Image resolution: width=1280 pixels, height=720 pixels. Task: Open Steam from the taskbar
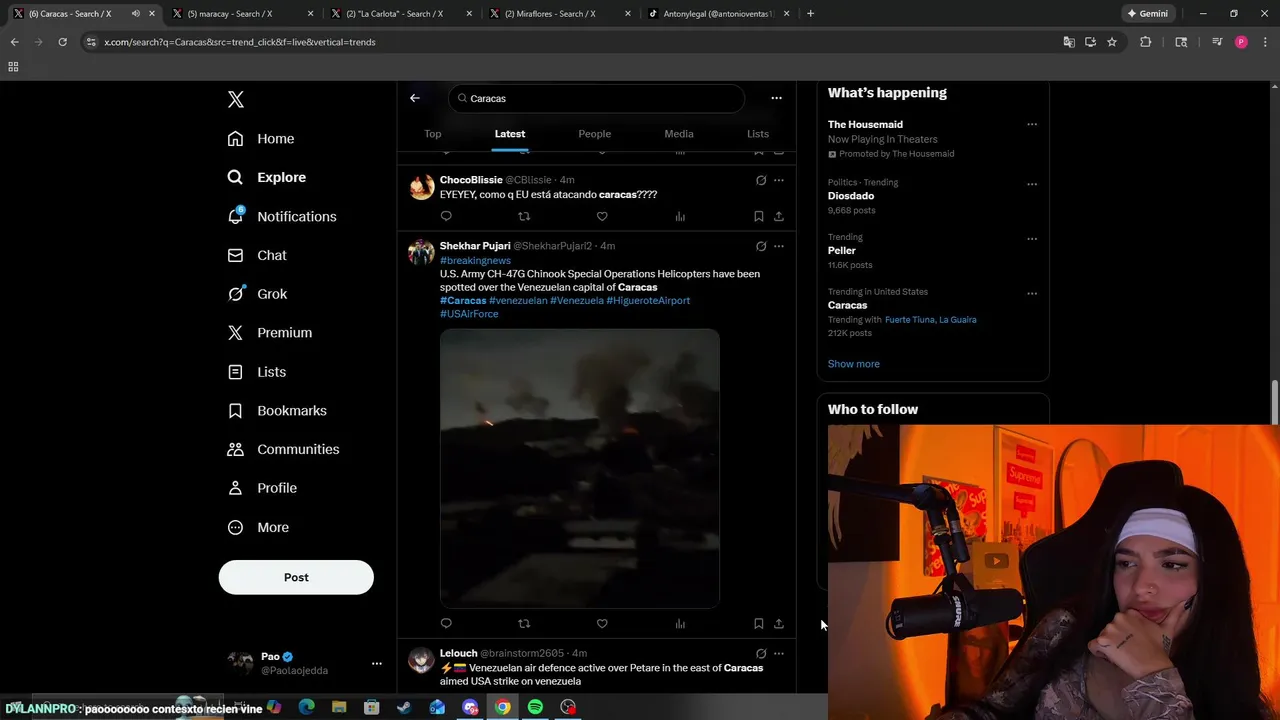(404, 707)
